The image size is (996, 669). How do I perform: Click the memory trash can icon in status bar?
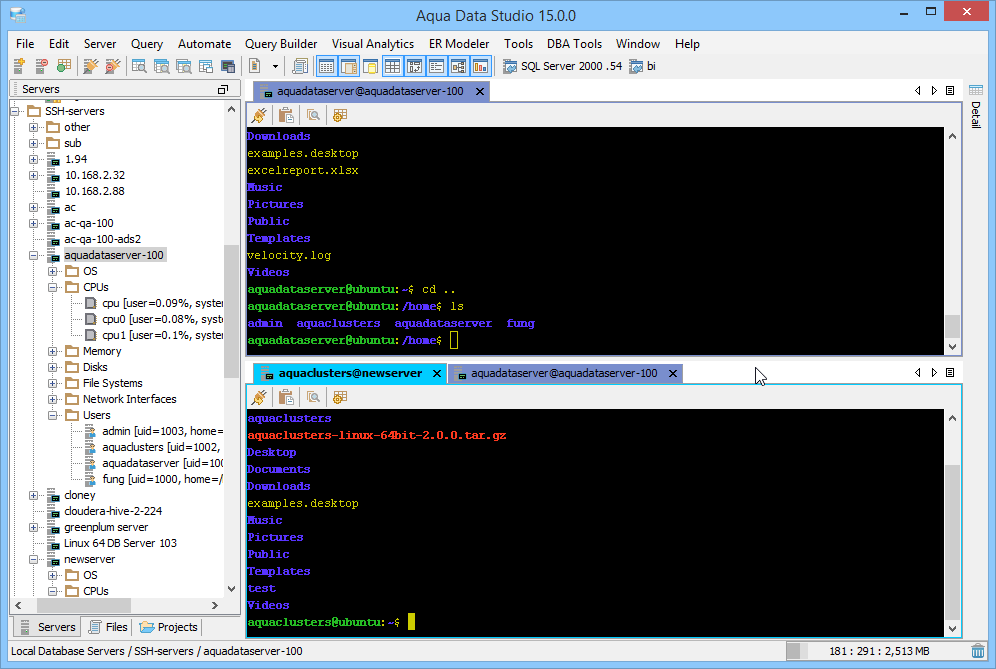pyautogui.click(x=977, y=651)
